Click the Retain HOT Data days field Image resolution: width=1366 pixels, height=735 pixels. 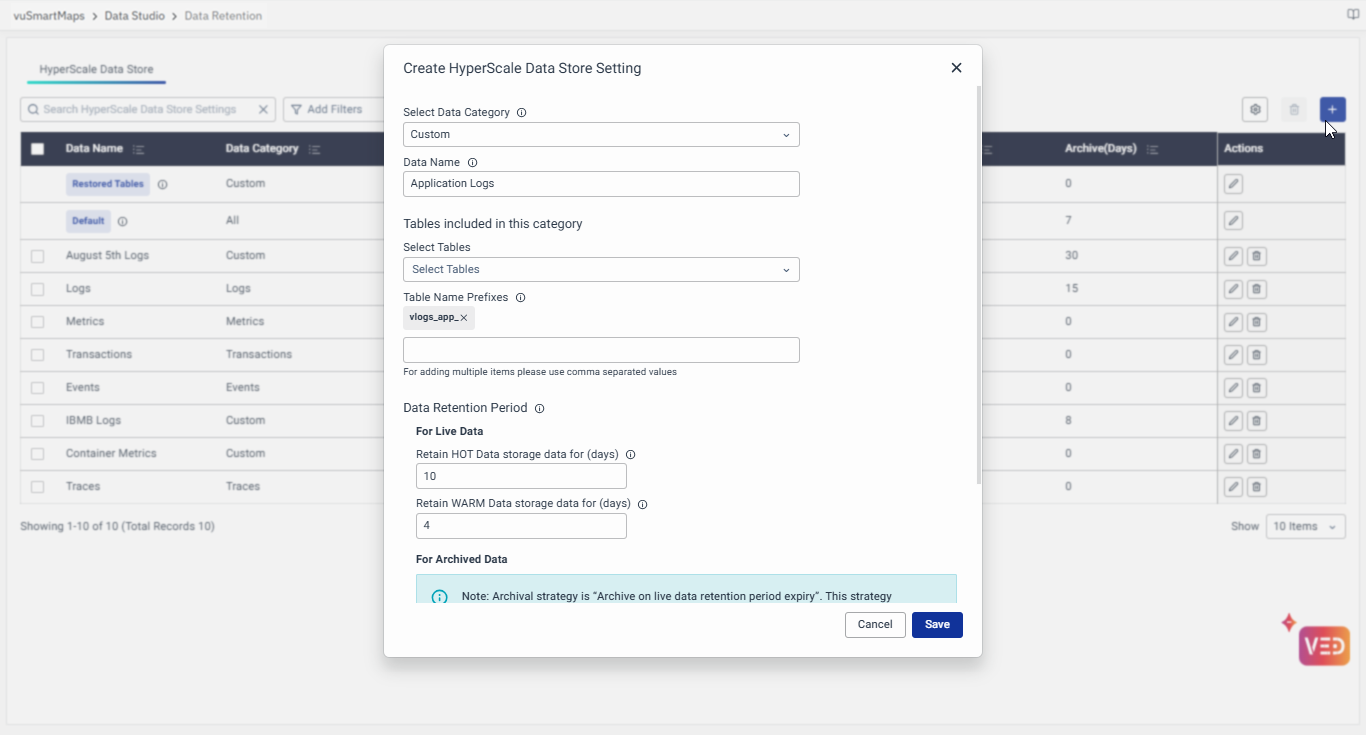521,476
